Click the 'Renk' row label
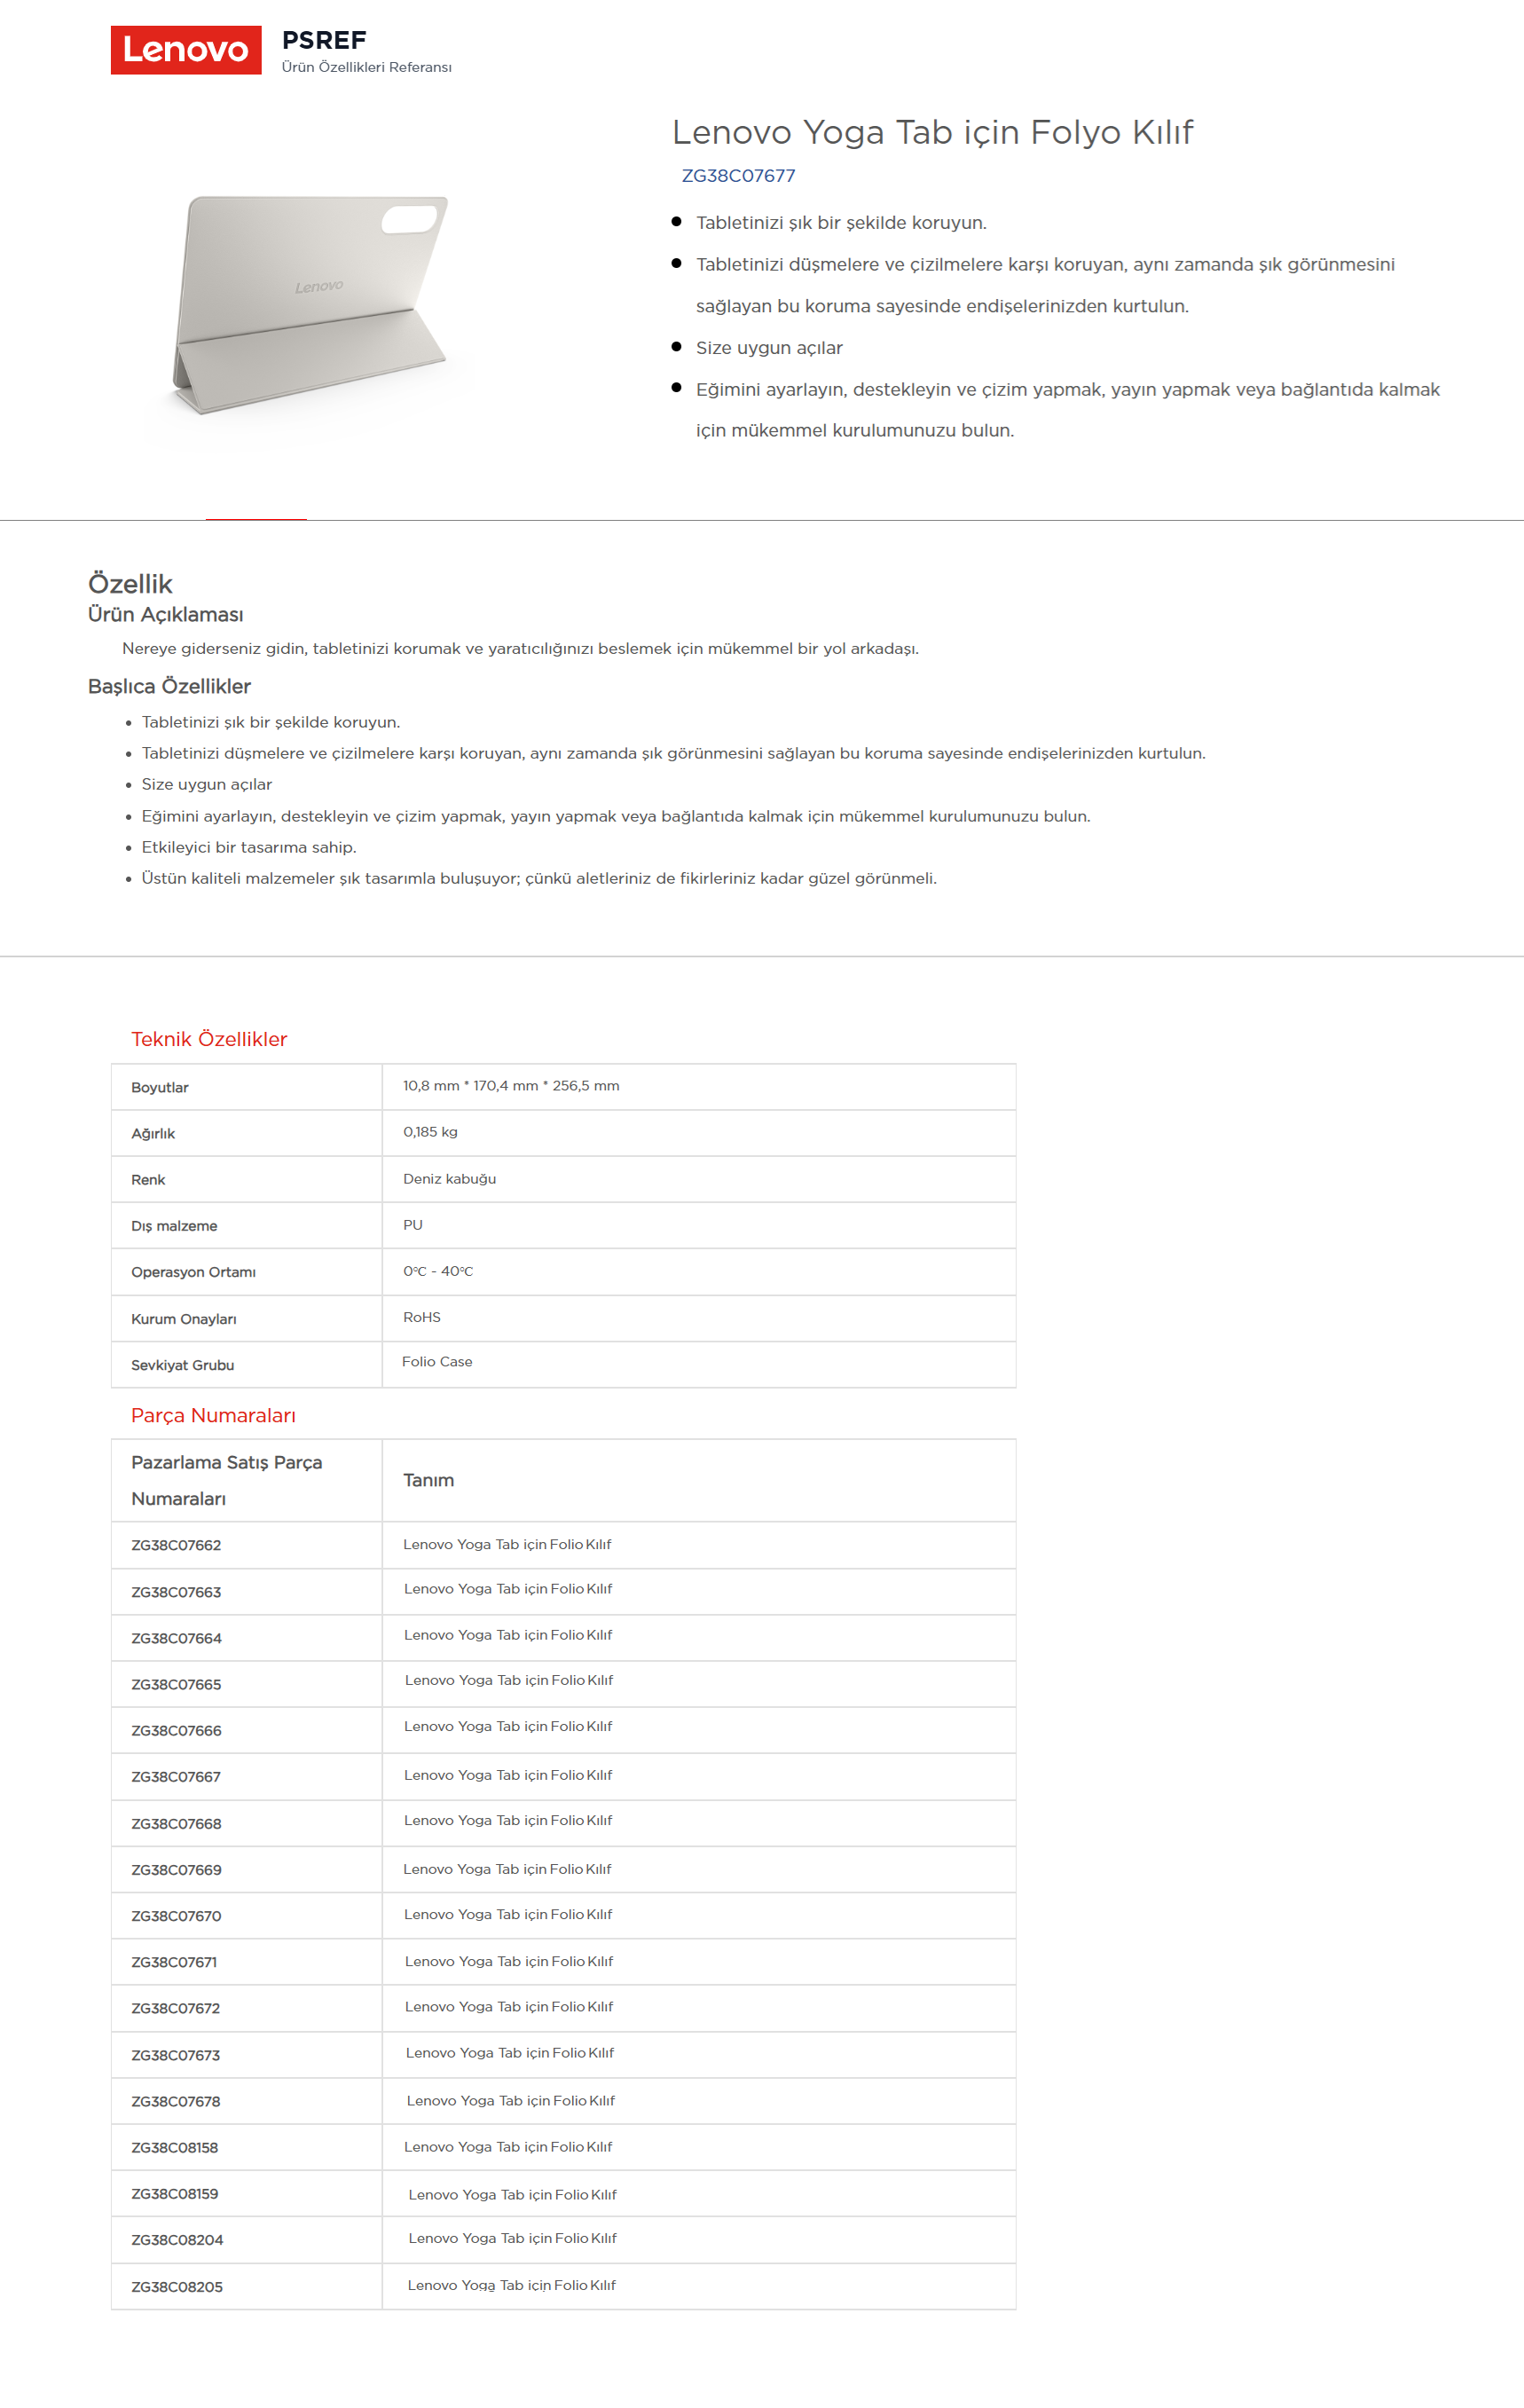This screenshot has width=1524, height=2408. point(148,1180)
